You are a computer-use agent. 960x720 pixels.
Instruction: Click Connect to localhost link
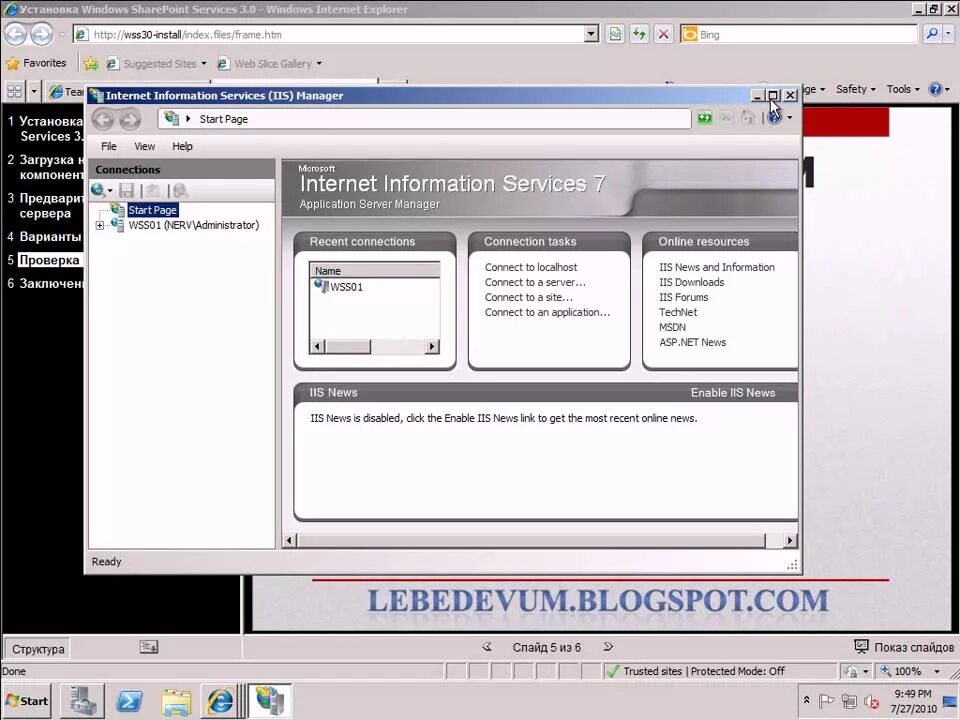(x=531, y=268)
